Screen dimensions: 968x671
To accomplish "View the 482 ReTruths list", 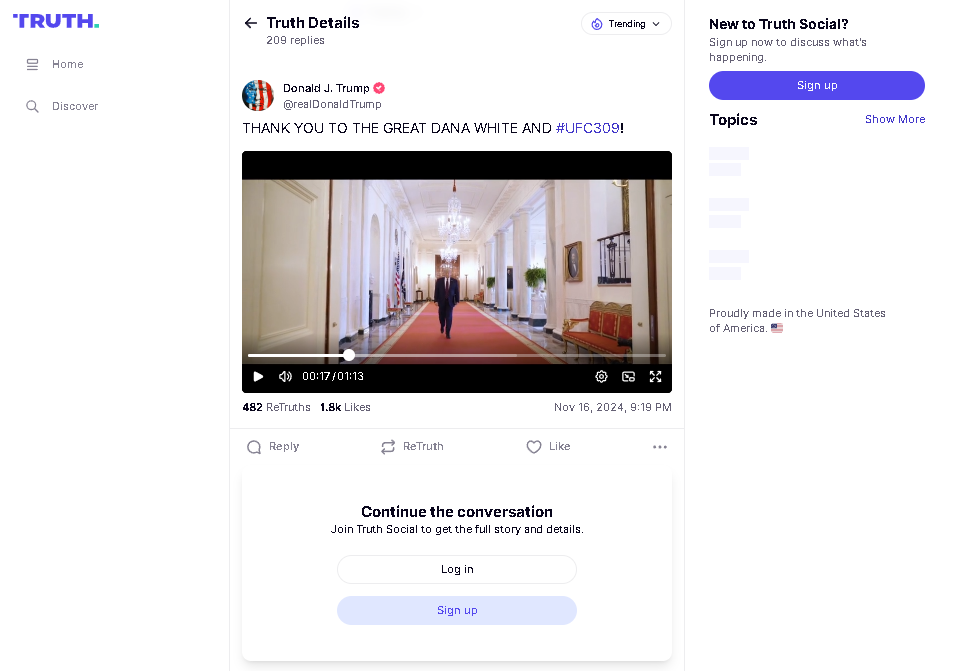I will tap(277, 407).
